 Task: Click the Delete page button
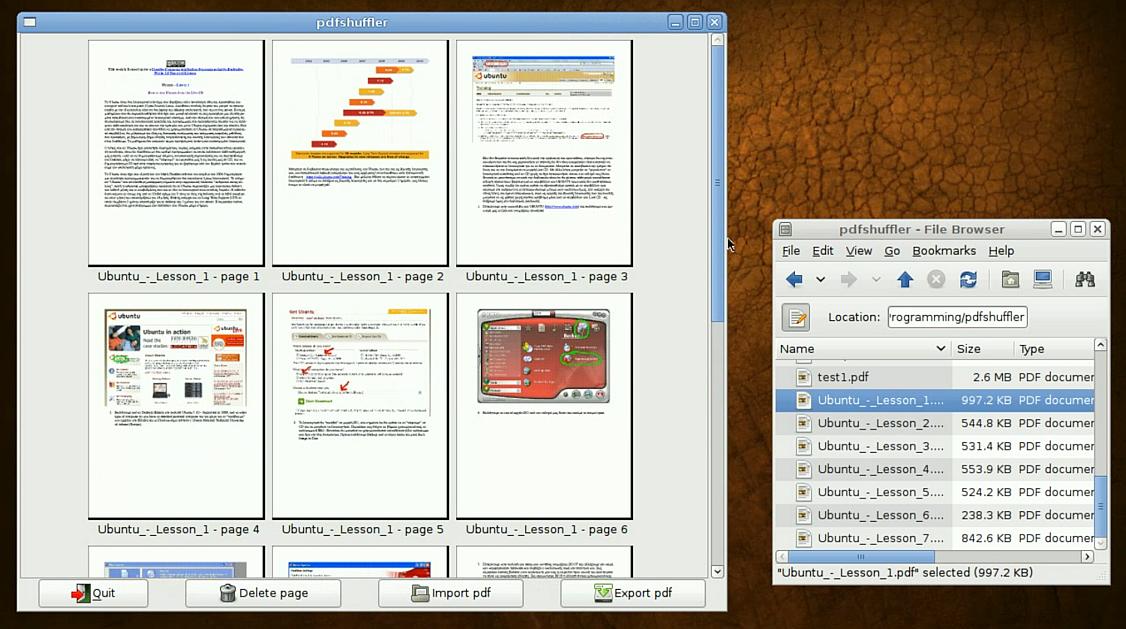tap(263, 593)
